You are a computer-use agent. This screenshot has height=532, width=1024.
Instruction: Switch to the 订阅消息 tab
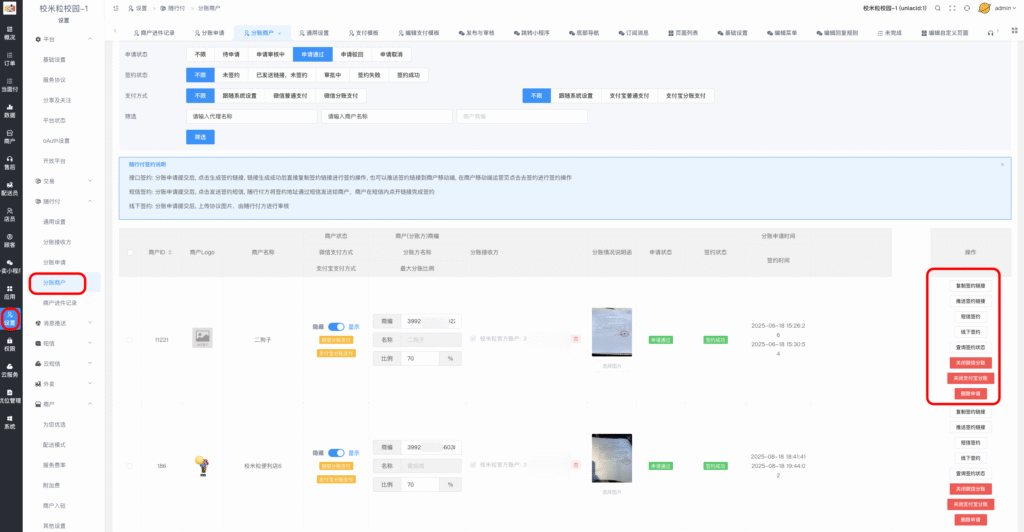pyautogui.click(x=633, y=33)
